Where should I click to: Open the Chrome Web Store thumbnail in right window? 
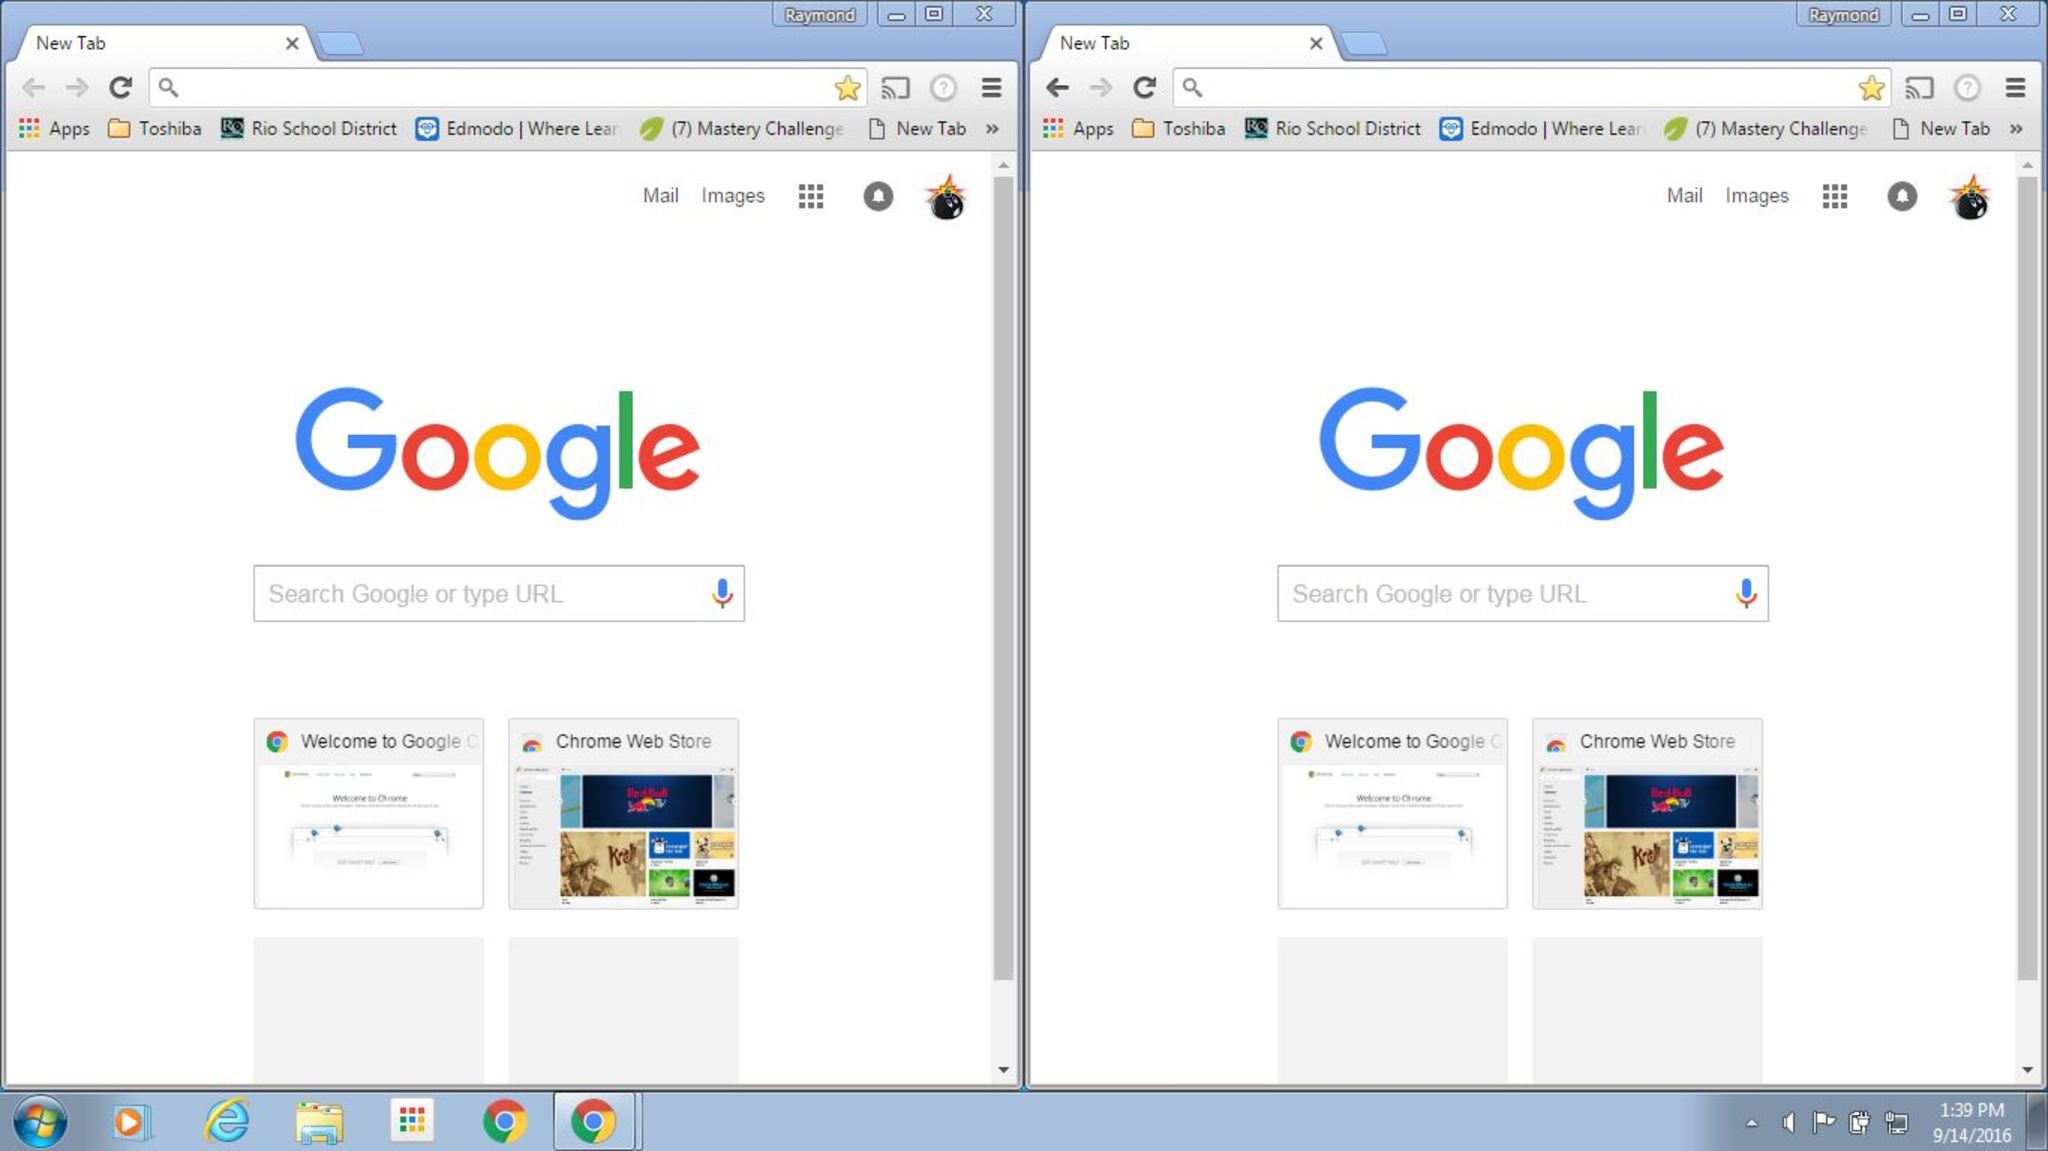point(1647,813)
